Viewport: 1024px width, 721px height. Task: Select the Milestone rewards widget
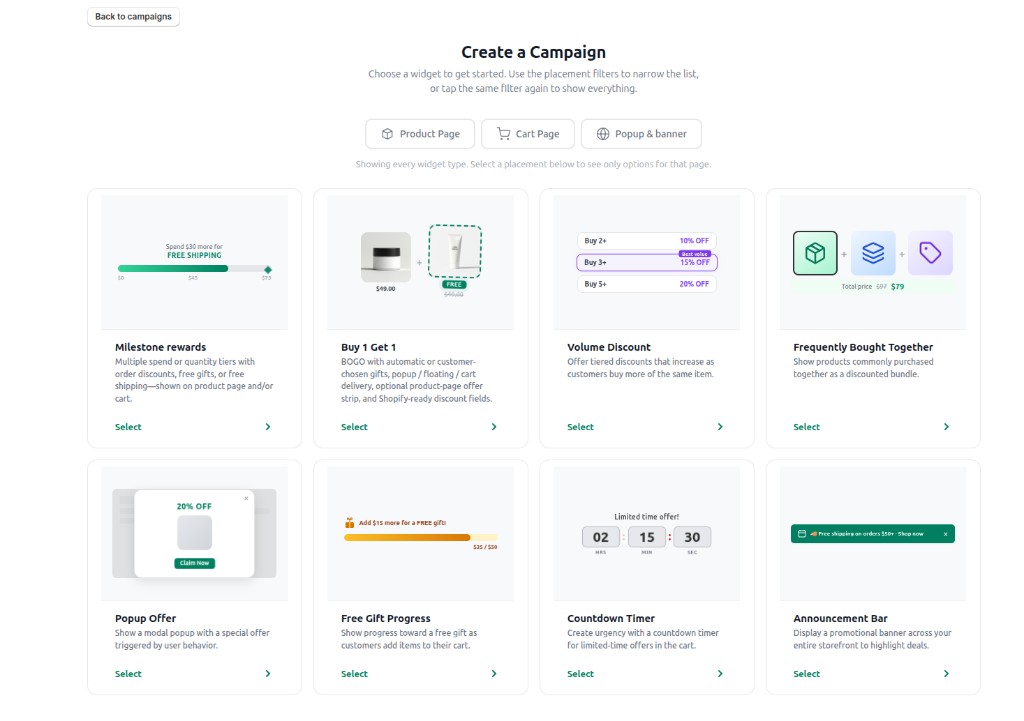click(128, 427)
